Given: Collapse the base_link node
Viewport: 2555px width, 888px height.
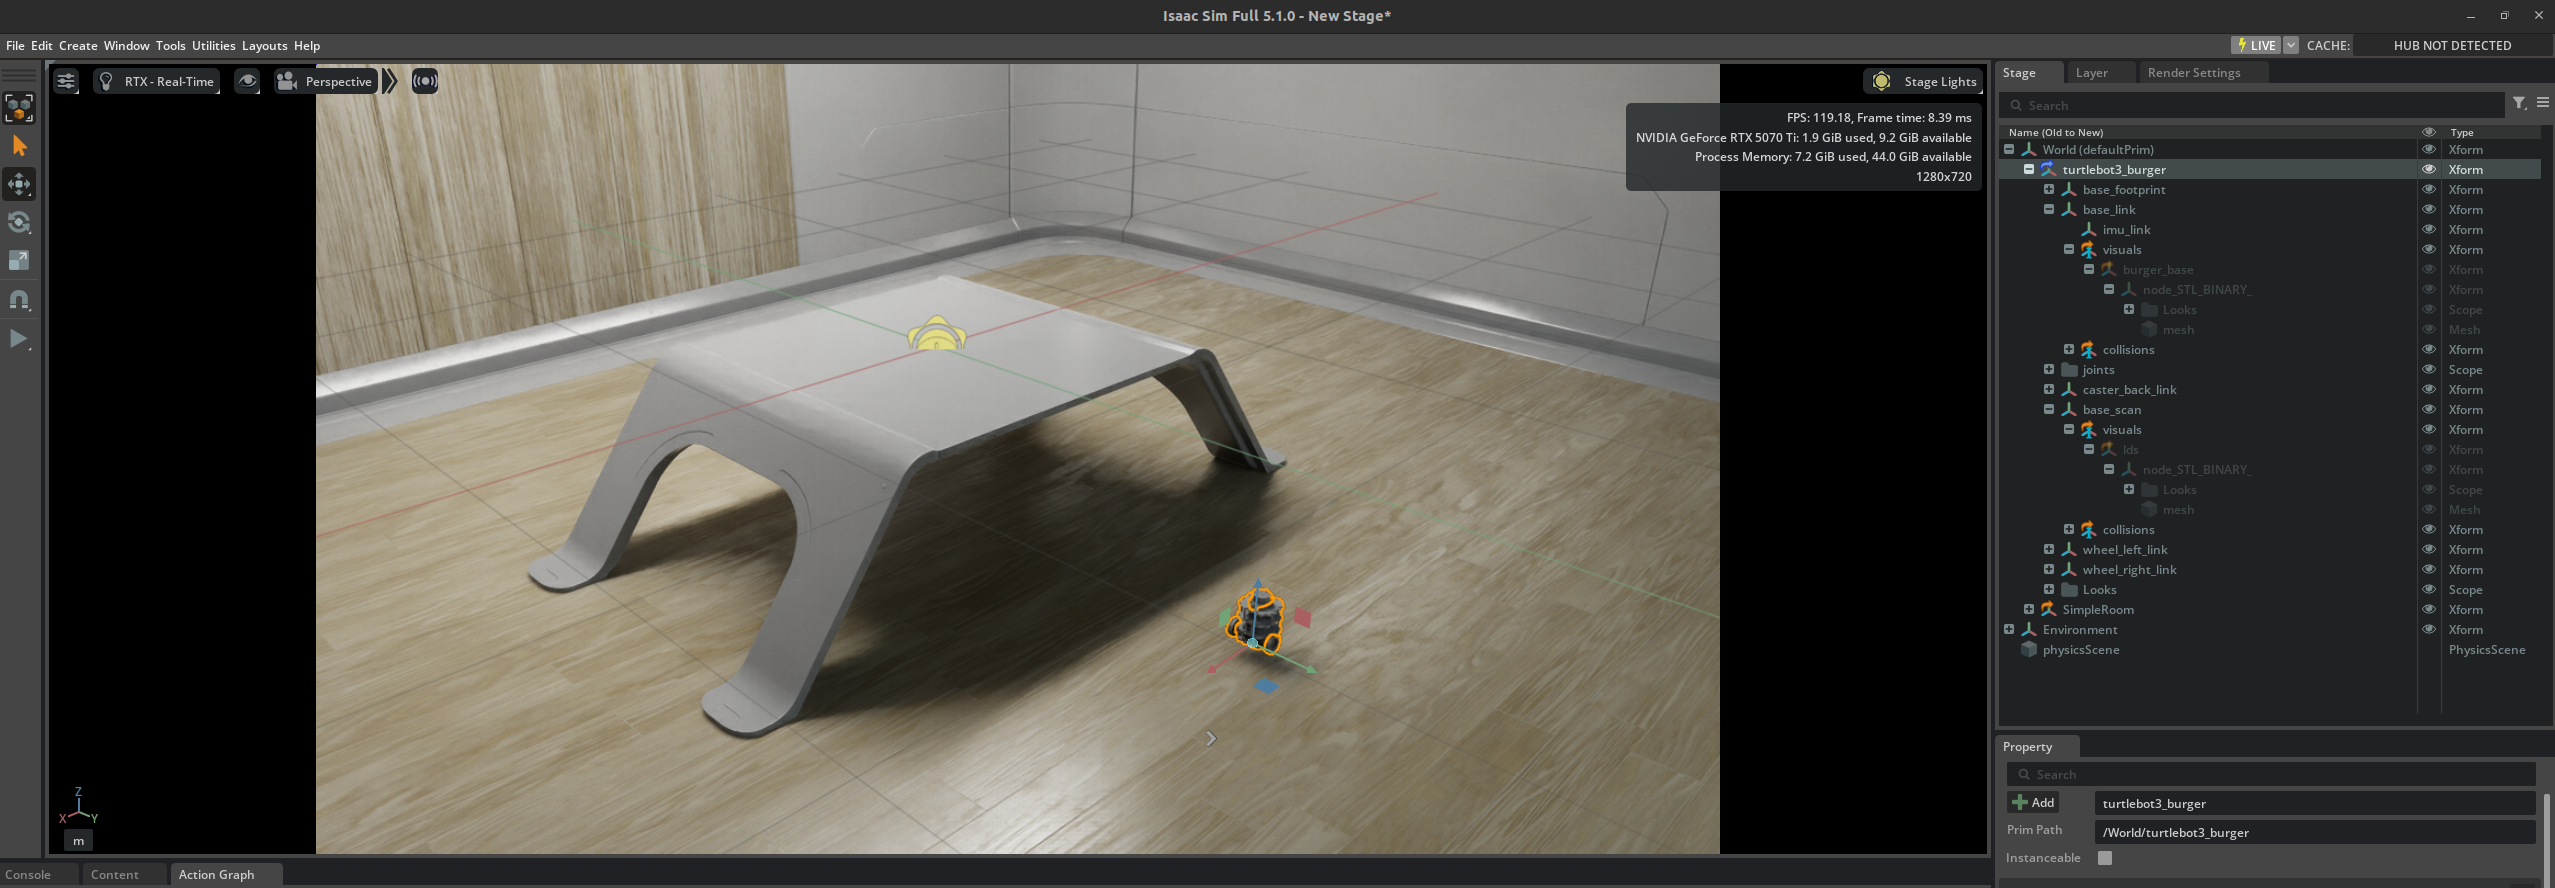Looking at the screenshot, I should click(x=2048, y=209).
